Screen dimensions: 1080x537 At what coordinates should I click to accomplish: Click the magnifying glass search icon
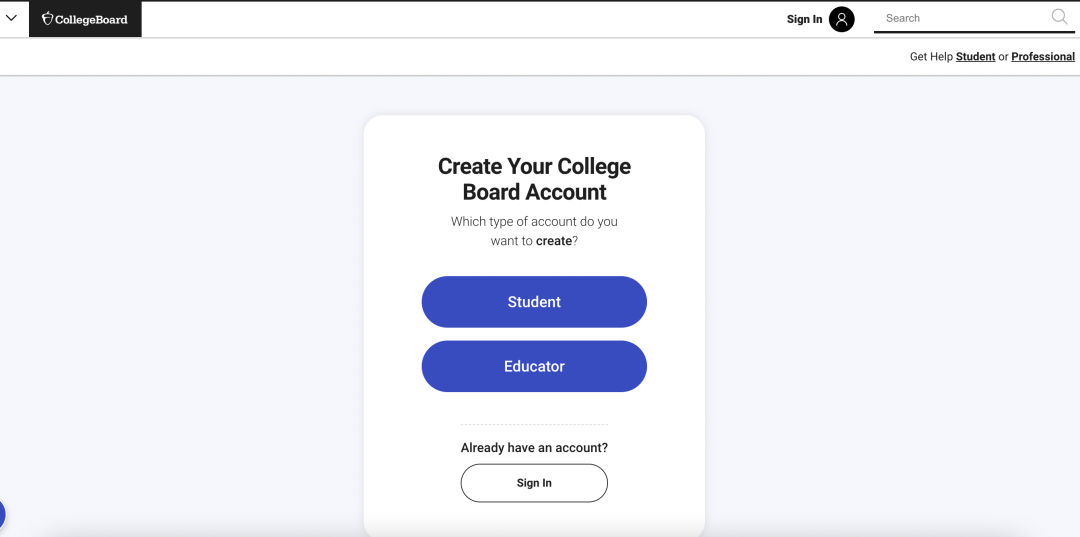pos(1059,17)
